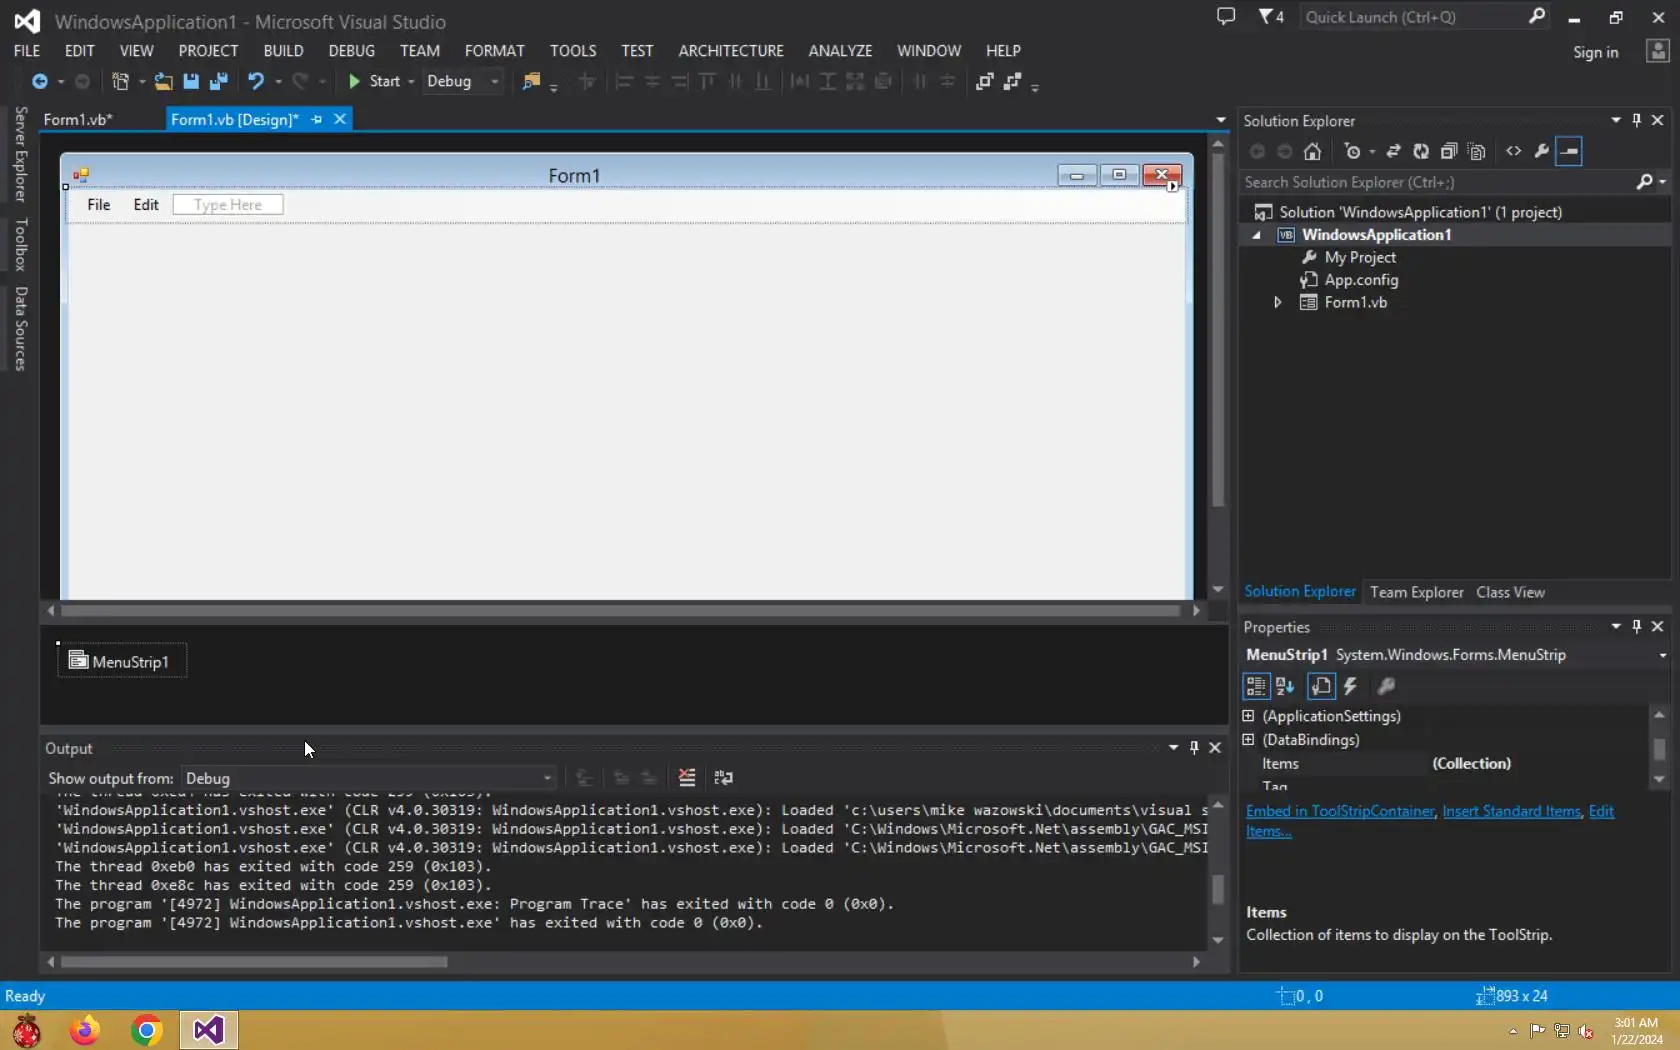Open the notifications flag with count 4
Viewport: 1680px width, 1050px height.
point(1271,17)
